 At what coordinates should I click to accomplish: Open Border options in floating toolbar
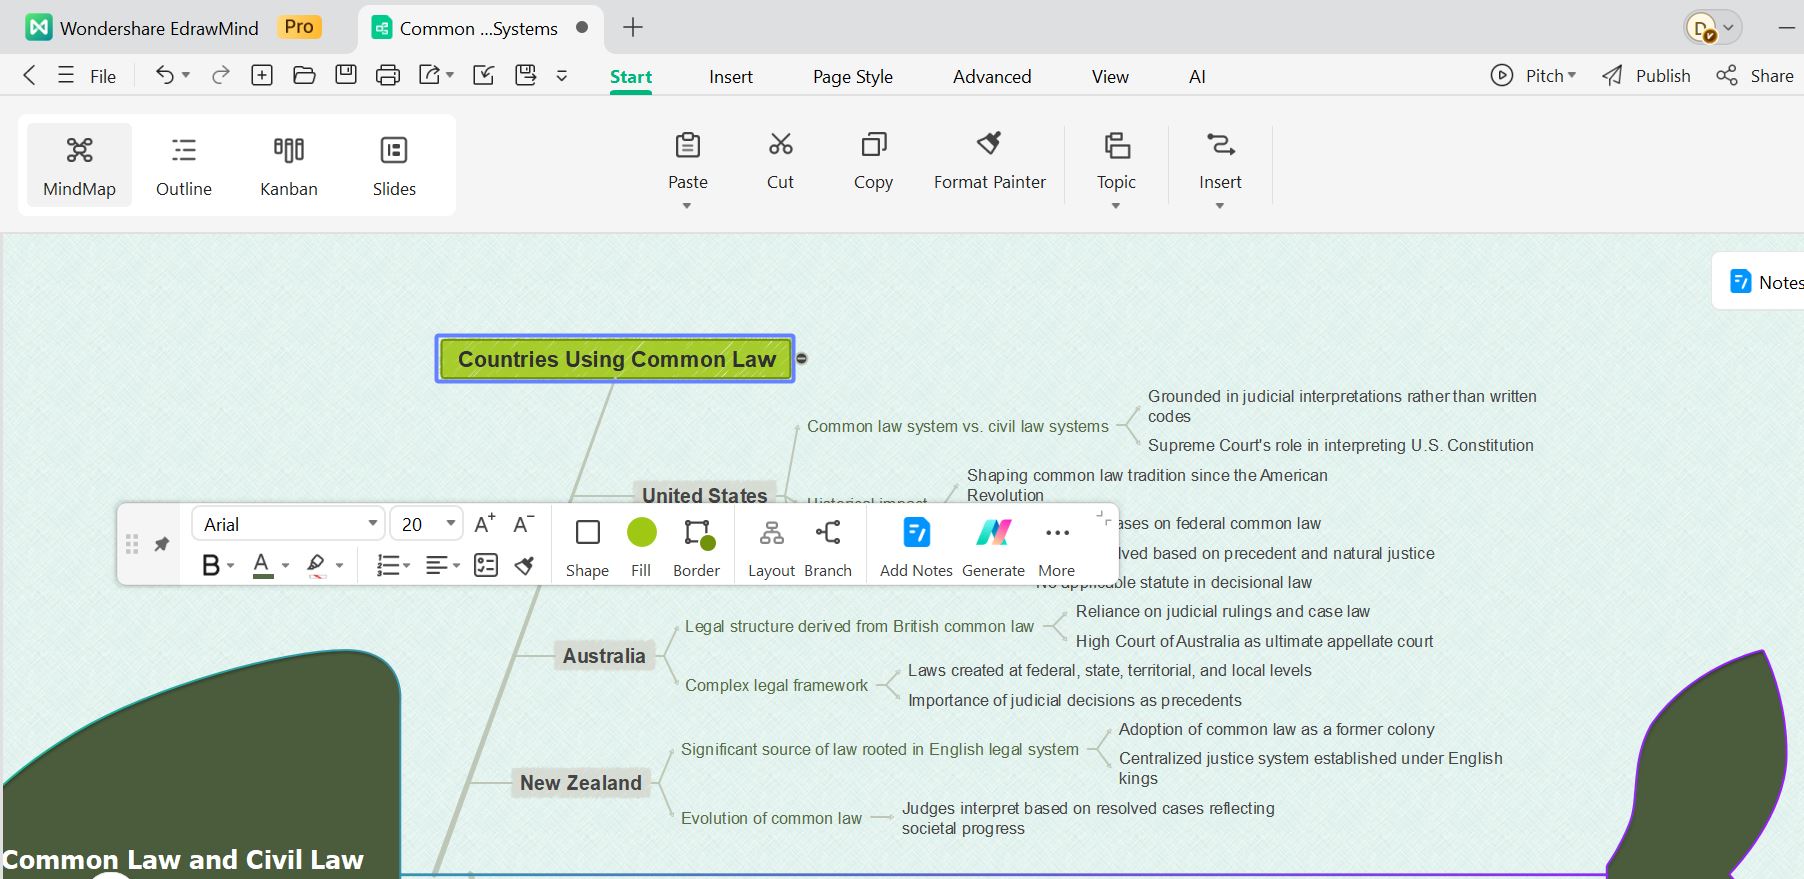tap(697, 545)
